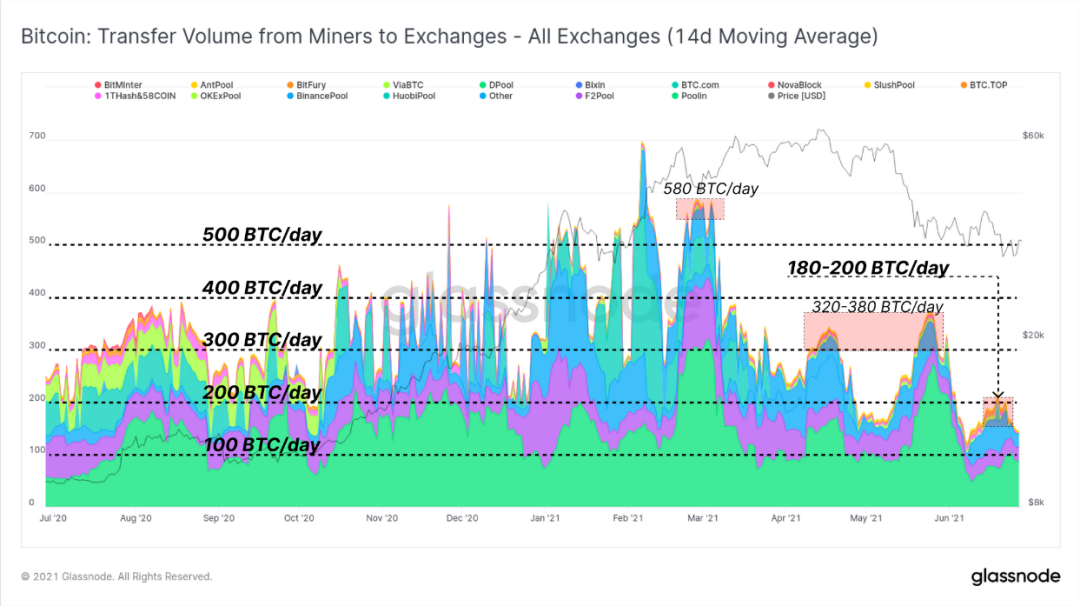The image size is (1080, 606).
Task: Toggle the OKExPool legend series
Action: coord(216,96)
